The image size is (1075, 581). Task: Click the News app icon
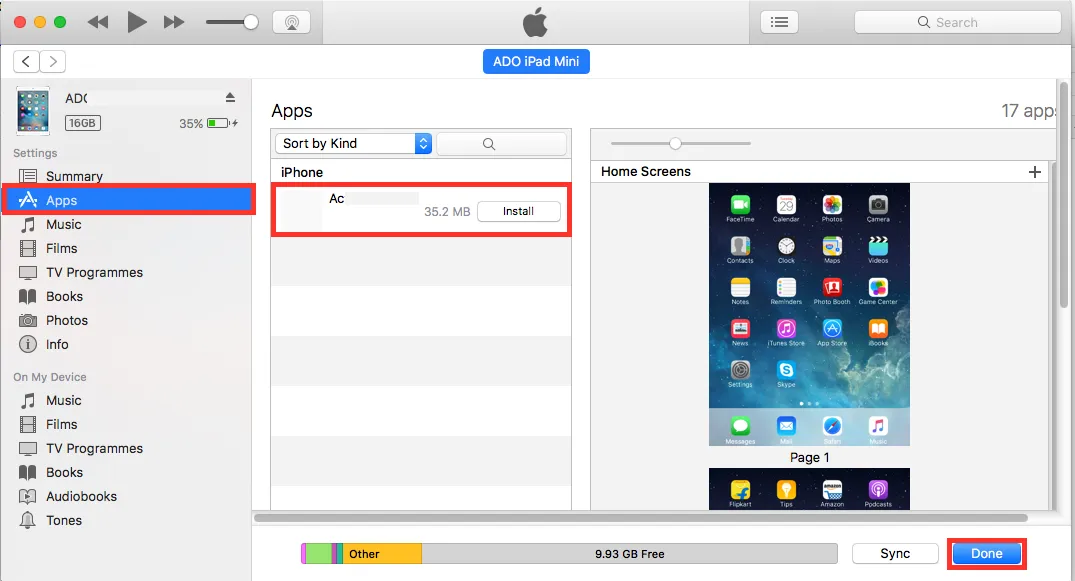point(740,329)
